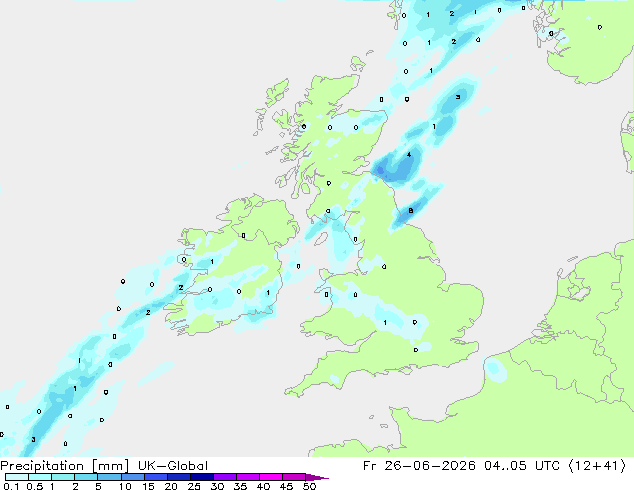The width and height of the screenshot is (634, 490).
Task: Click the 1–2 mm legend color swatch
Action: click(63, 477)
